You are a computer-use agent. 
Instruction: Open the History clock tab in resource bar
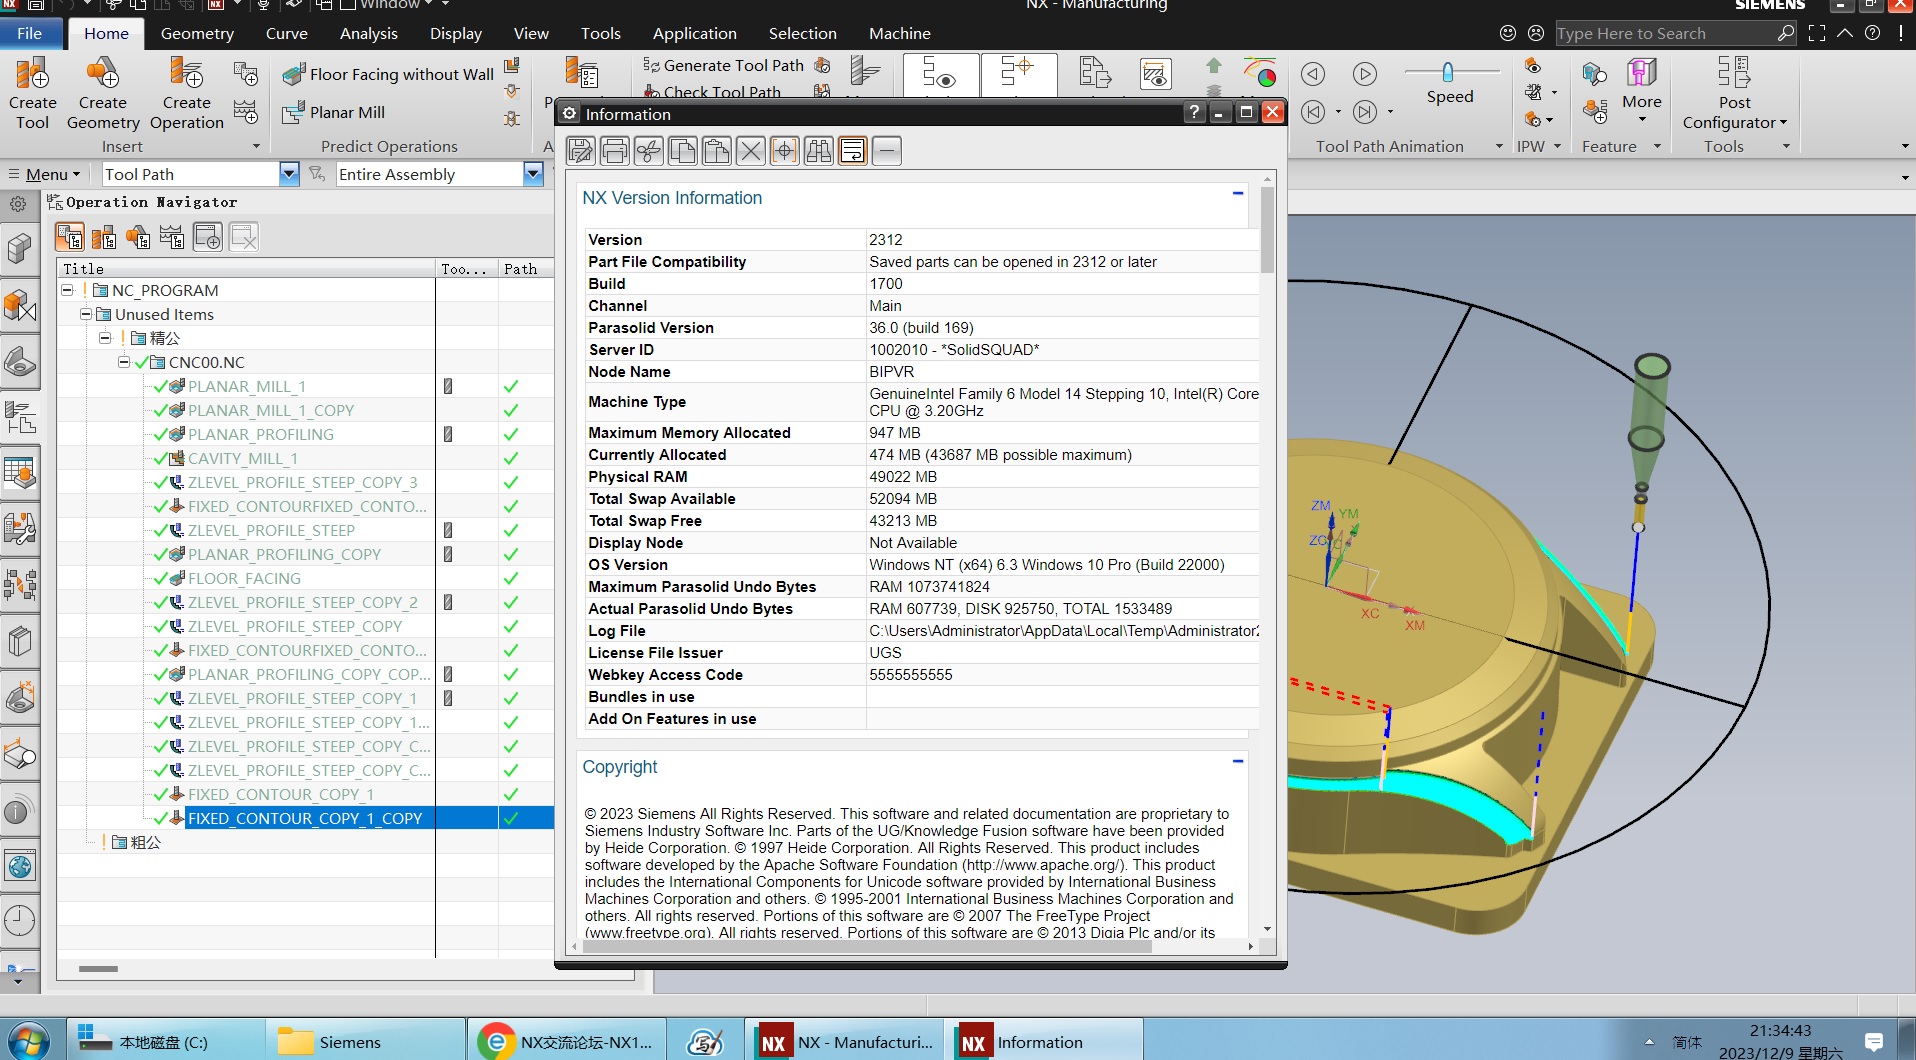pos(20,920)
